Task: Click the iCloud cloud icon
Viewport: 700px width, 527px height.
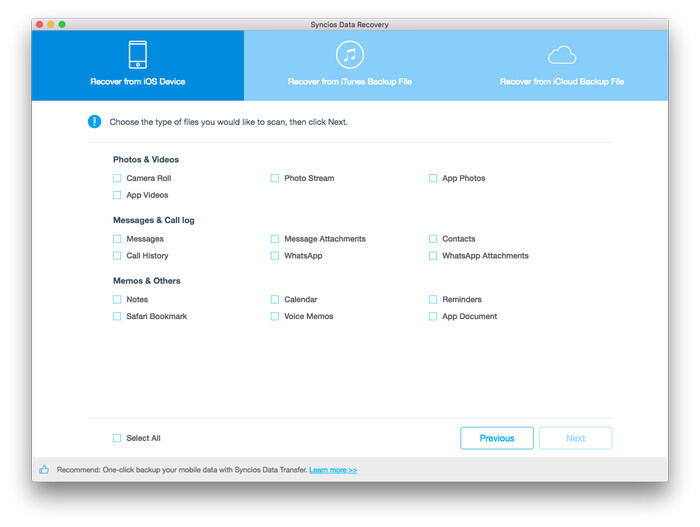Action: pos(562,54)
